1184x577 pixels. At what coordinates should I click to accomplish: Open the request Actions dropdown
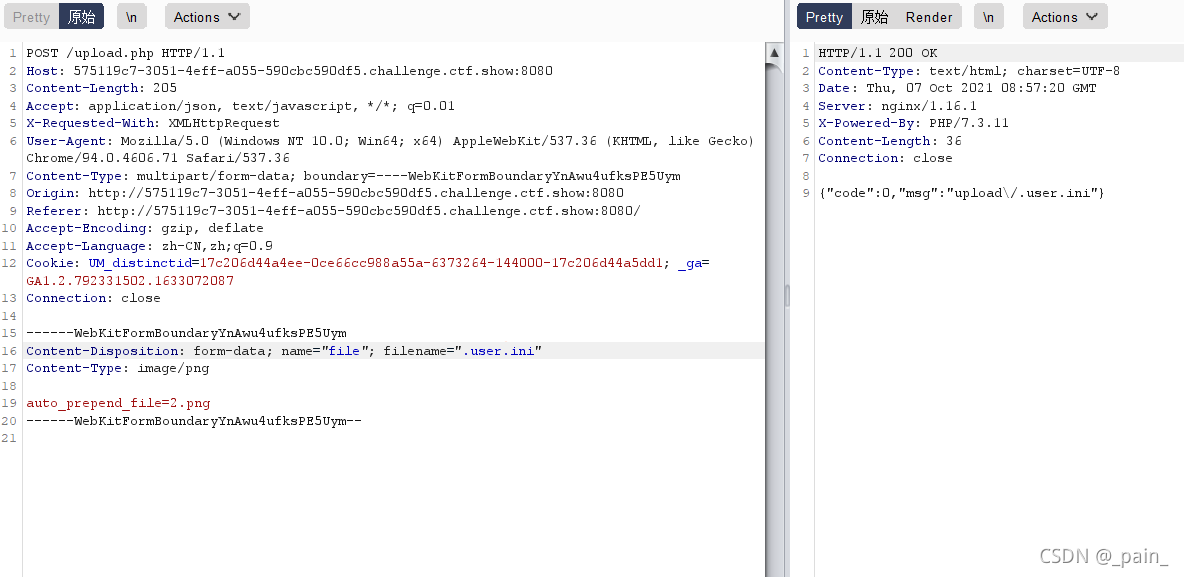(207, 17)
